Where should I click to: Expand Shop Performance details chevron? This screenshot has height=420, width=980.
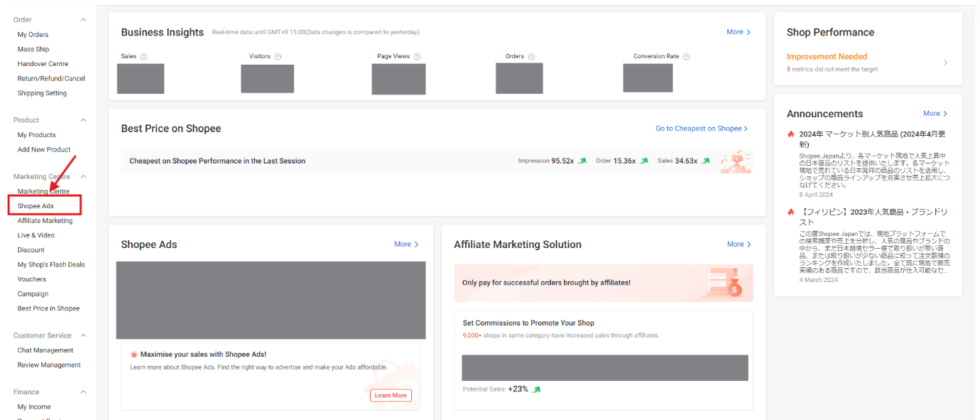pos(946,62)
